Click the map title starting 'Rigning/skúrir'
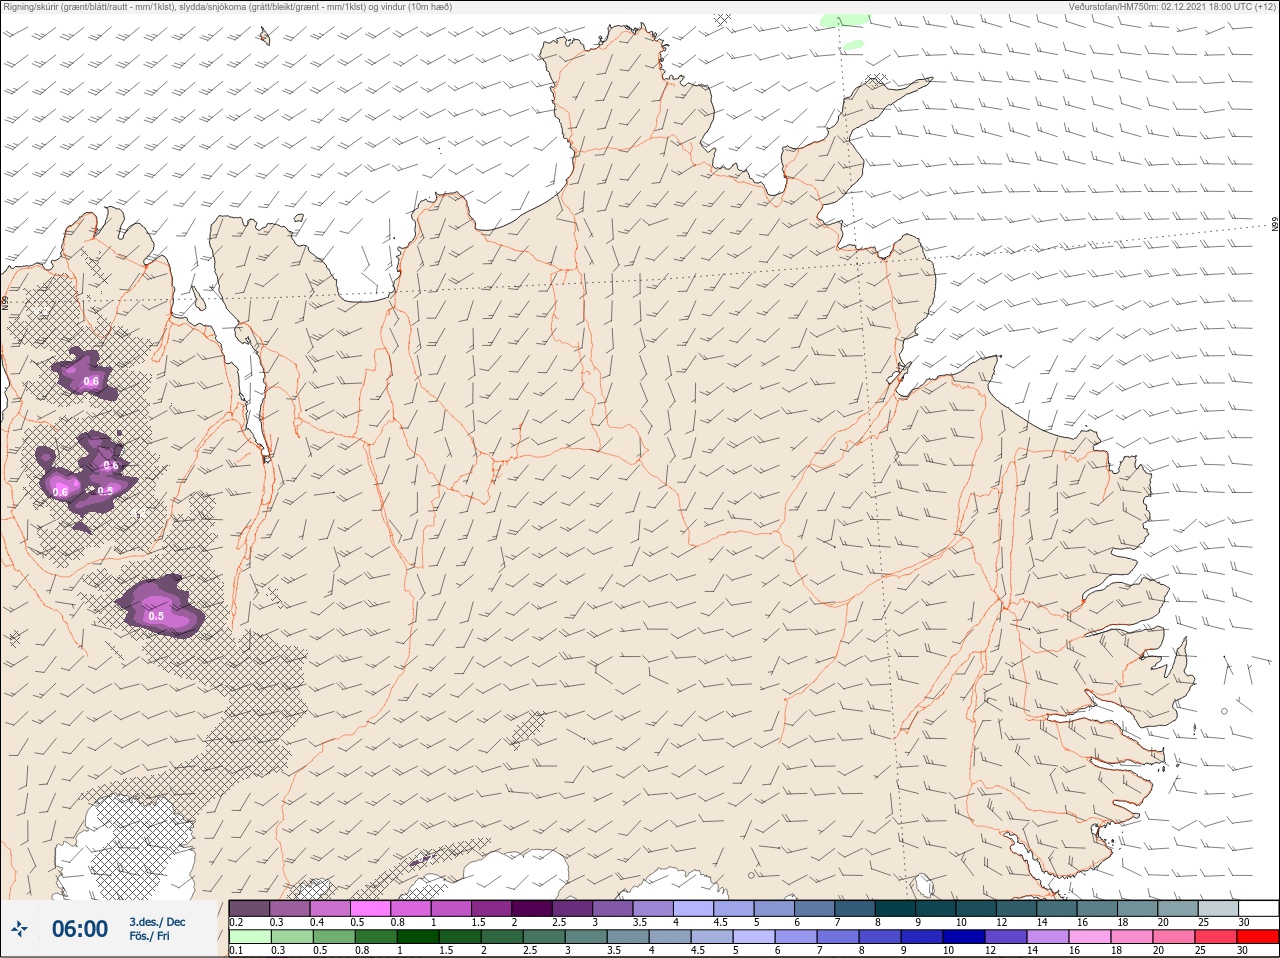 click(x=228, y=6)
